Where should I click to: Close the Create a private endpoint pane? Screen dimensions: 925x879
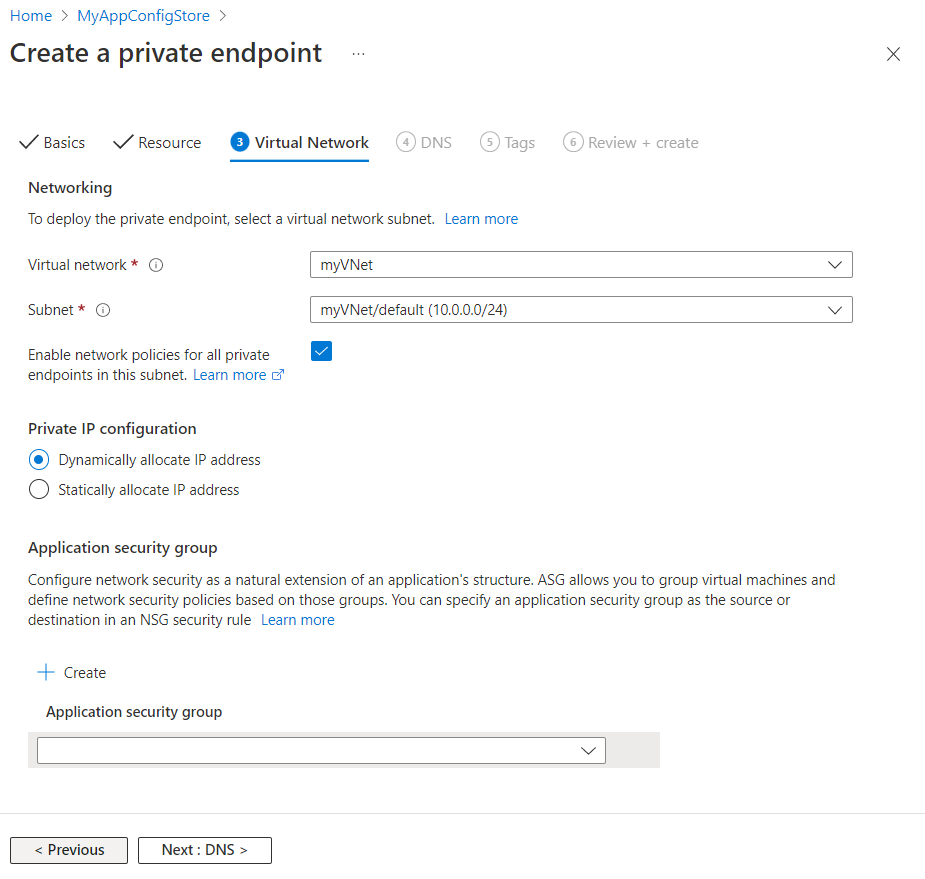click(x=893, y=54)
